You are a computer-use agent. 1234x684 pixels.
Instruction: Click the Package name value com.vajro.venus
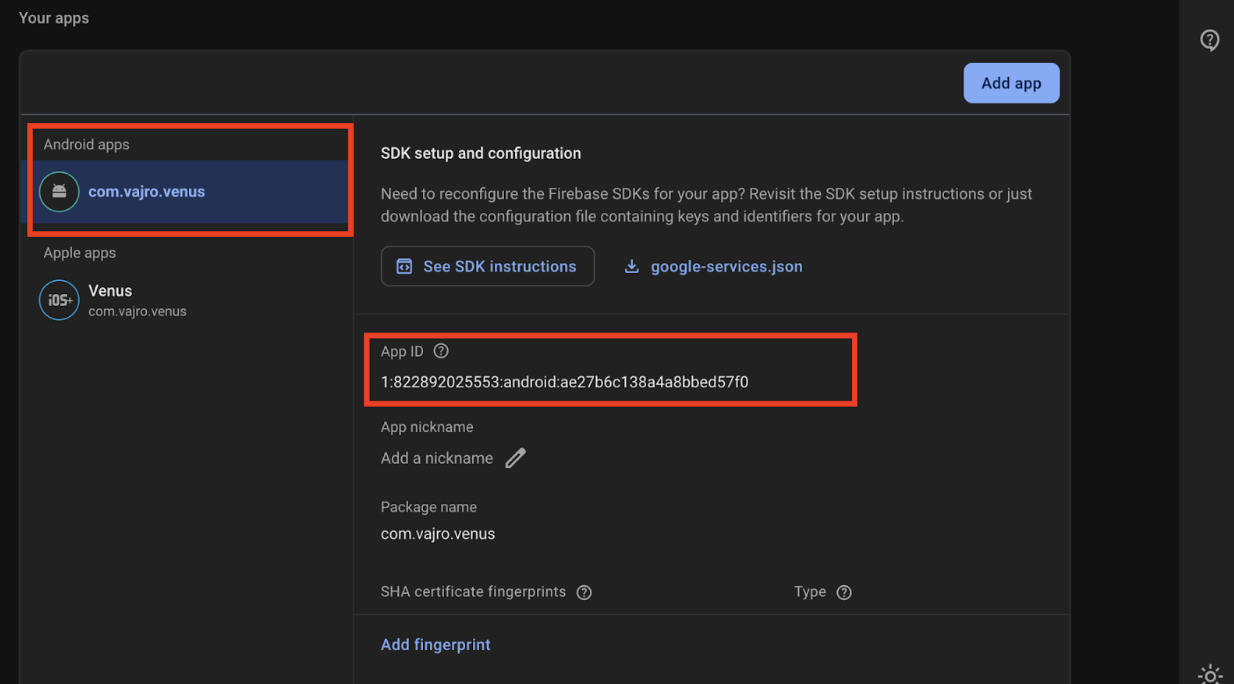pos(438,534)
